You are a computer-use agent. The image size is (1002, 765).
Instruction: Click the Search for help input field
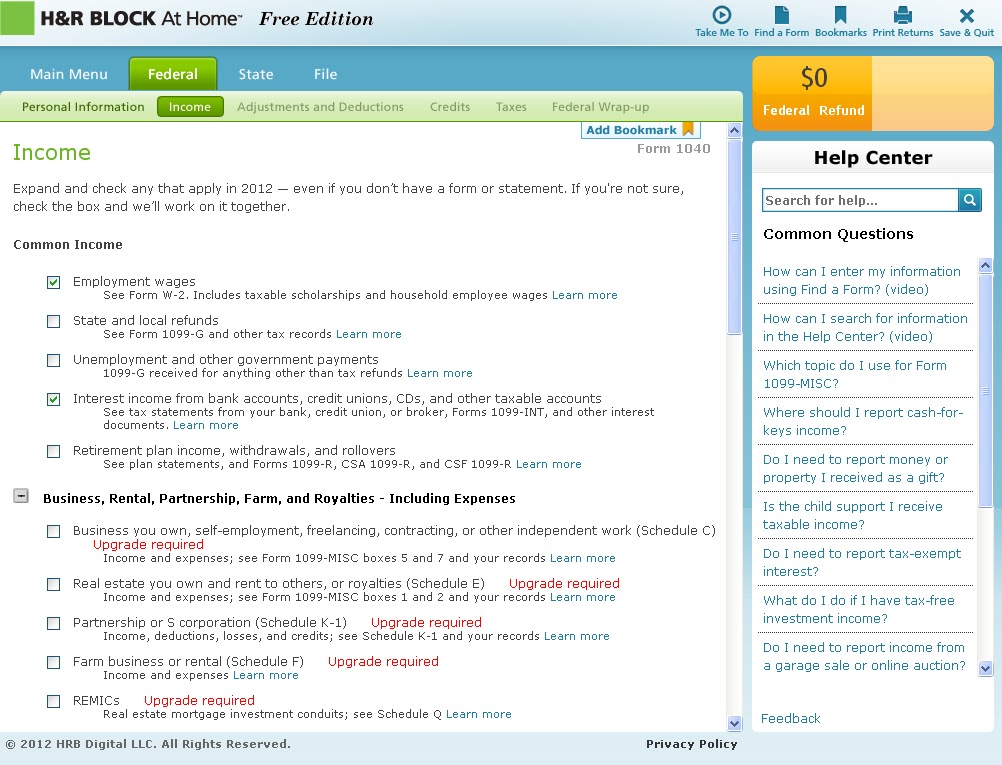857,200
